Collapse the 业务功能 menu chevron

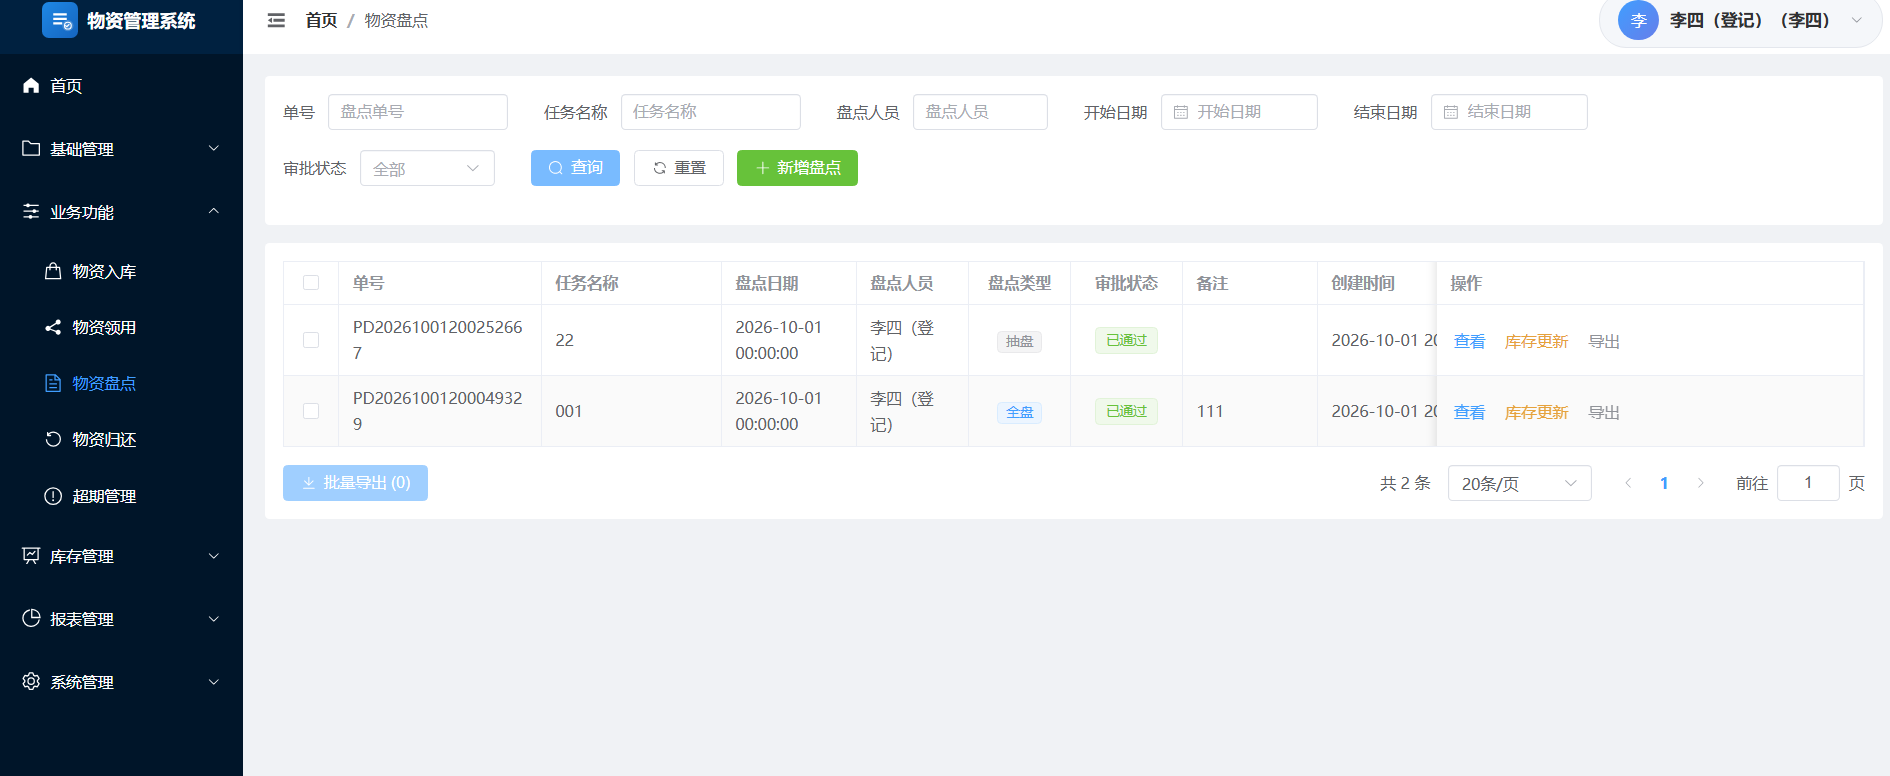[x=213, y=211]
